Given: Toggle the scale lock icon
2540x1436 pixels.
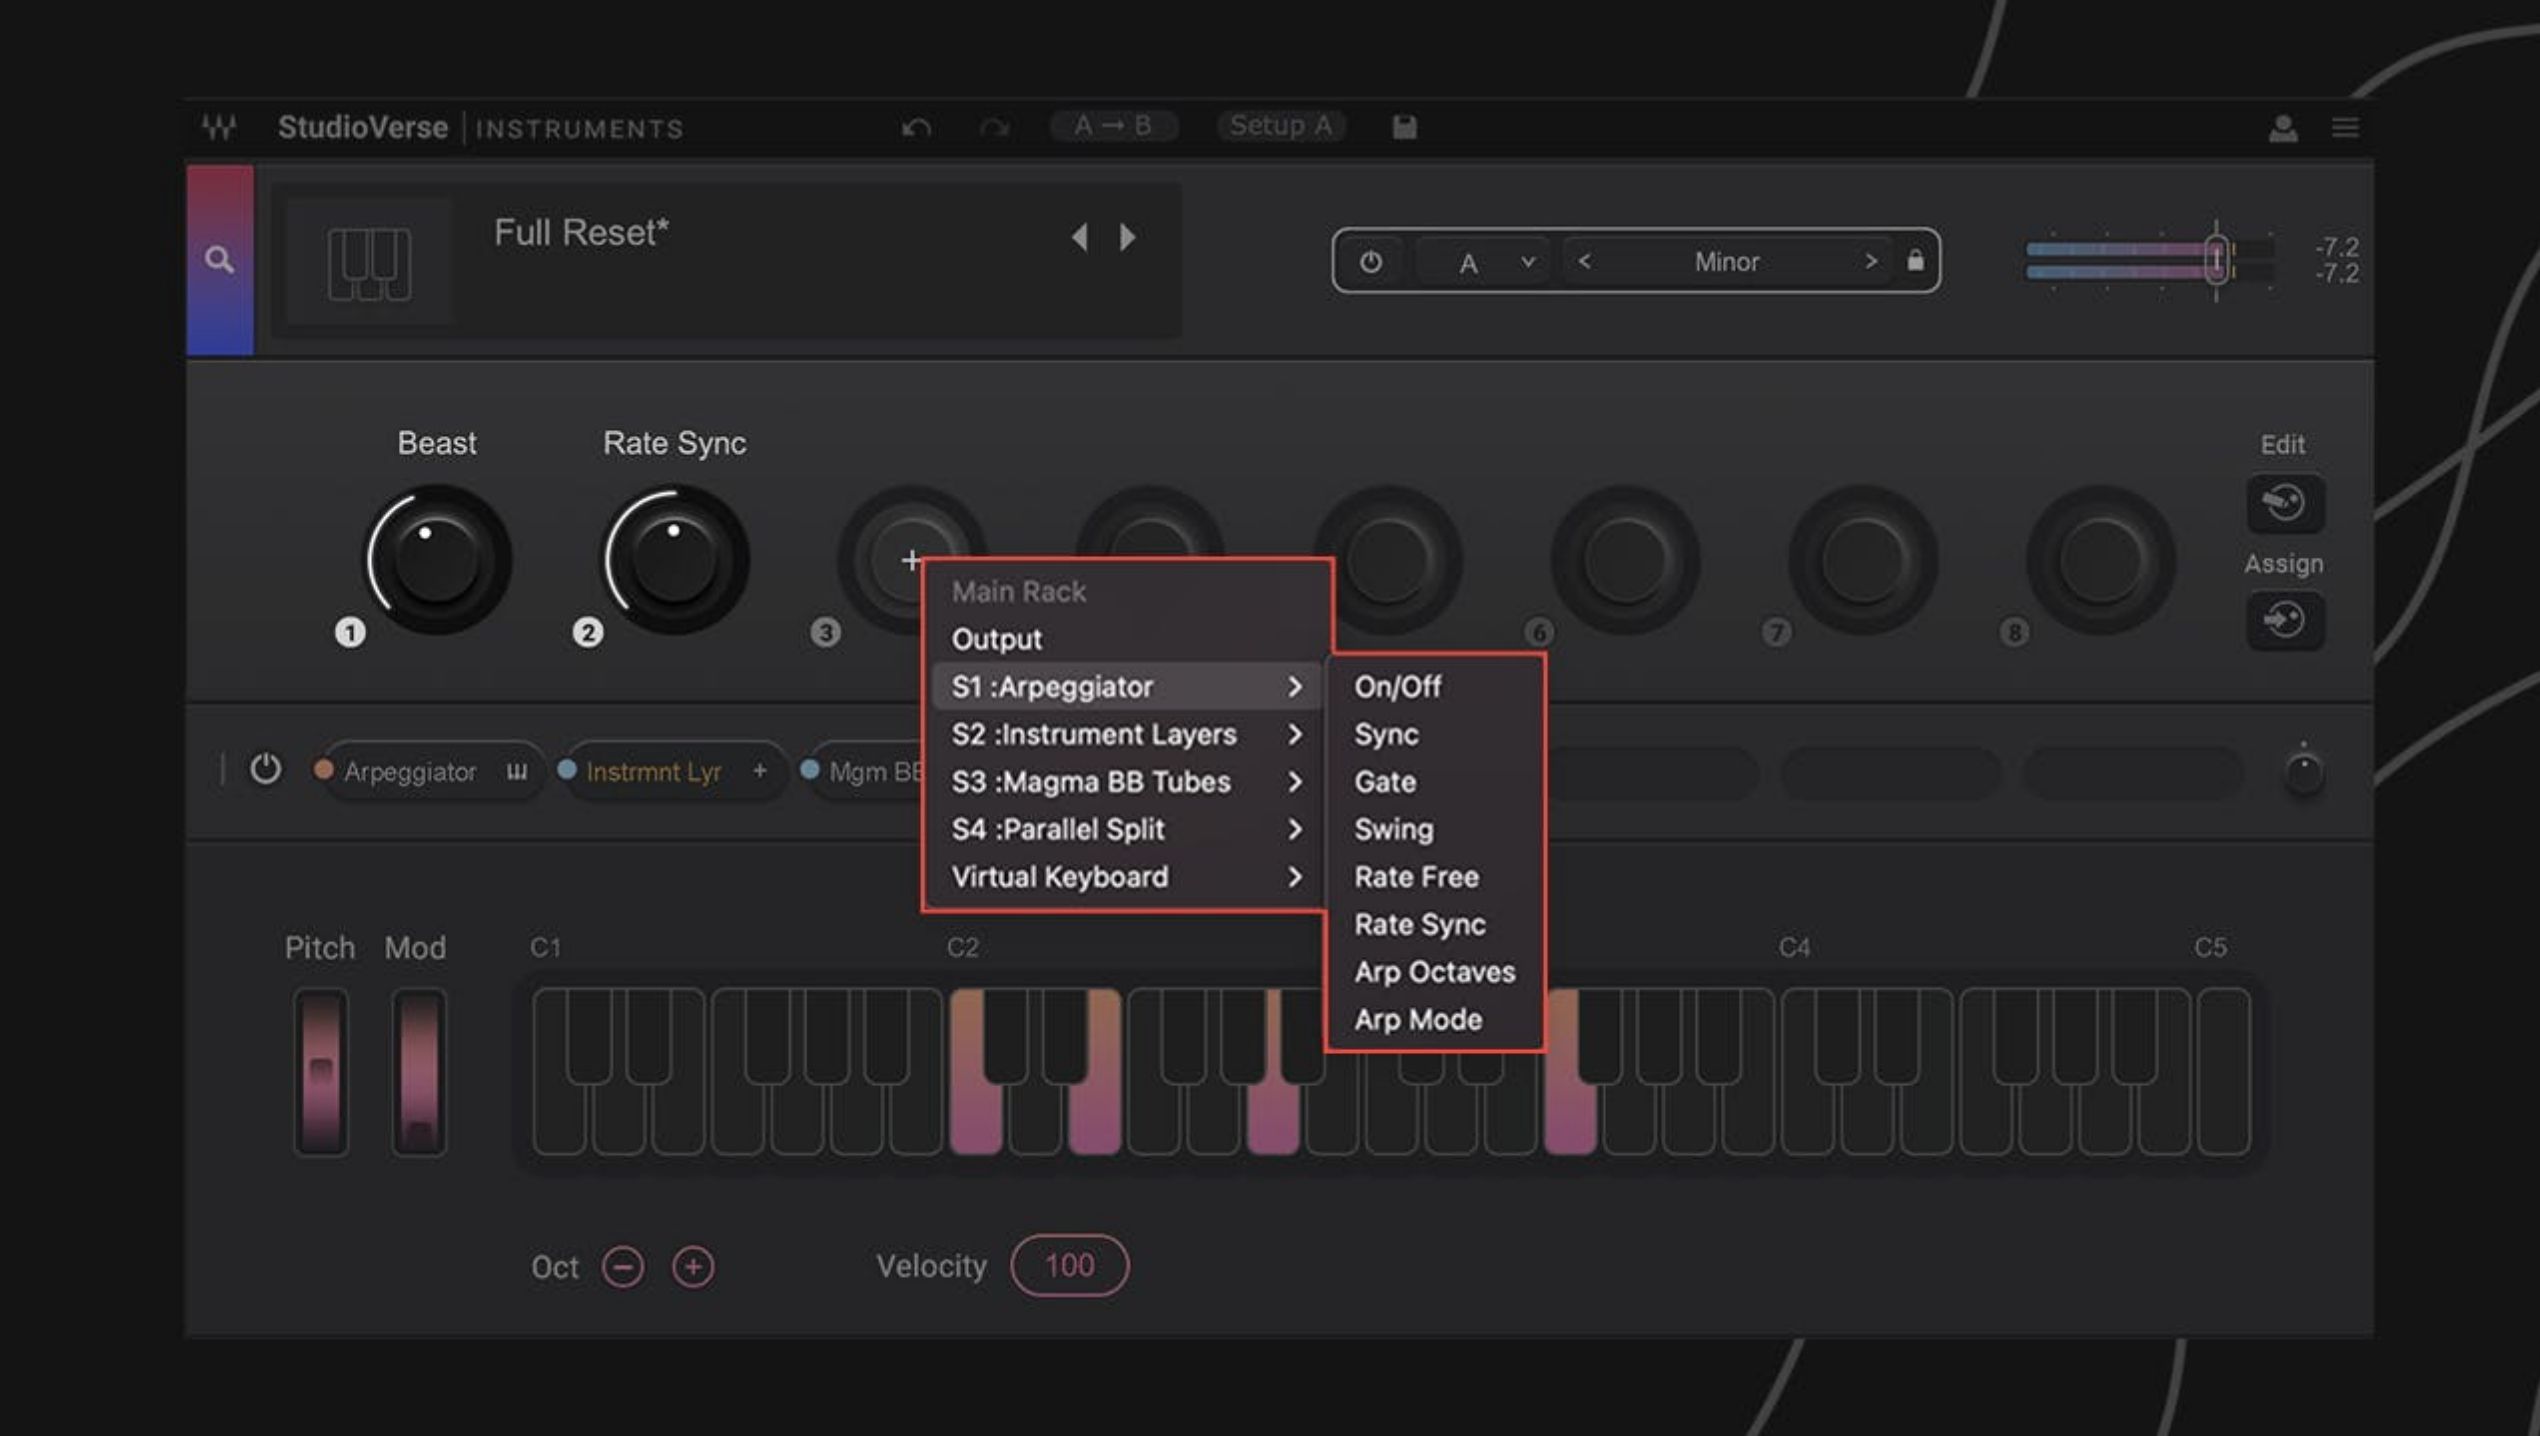Looking at the screenshot, I should 1915,260.
